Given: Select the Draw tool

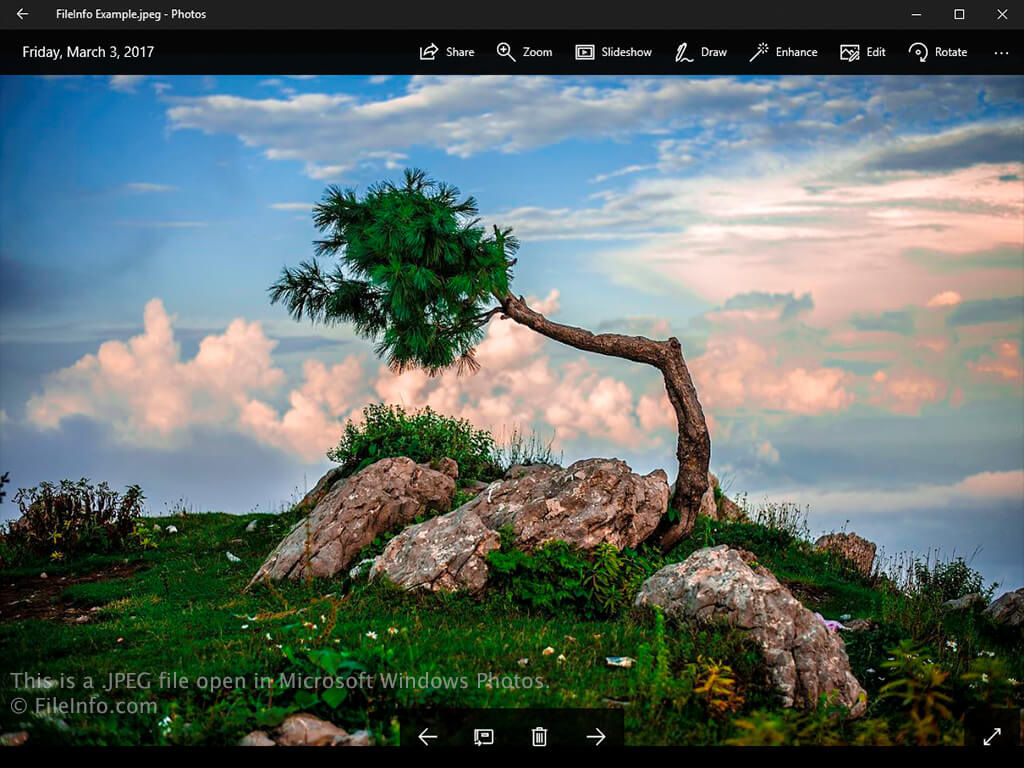Looking at the screenshot, I should (700, 52).
